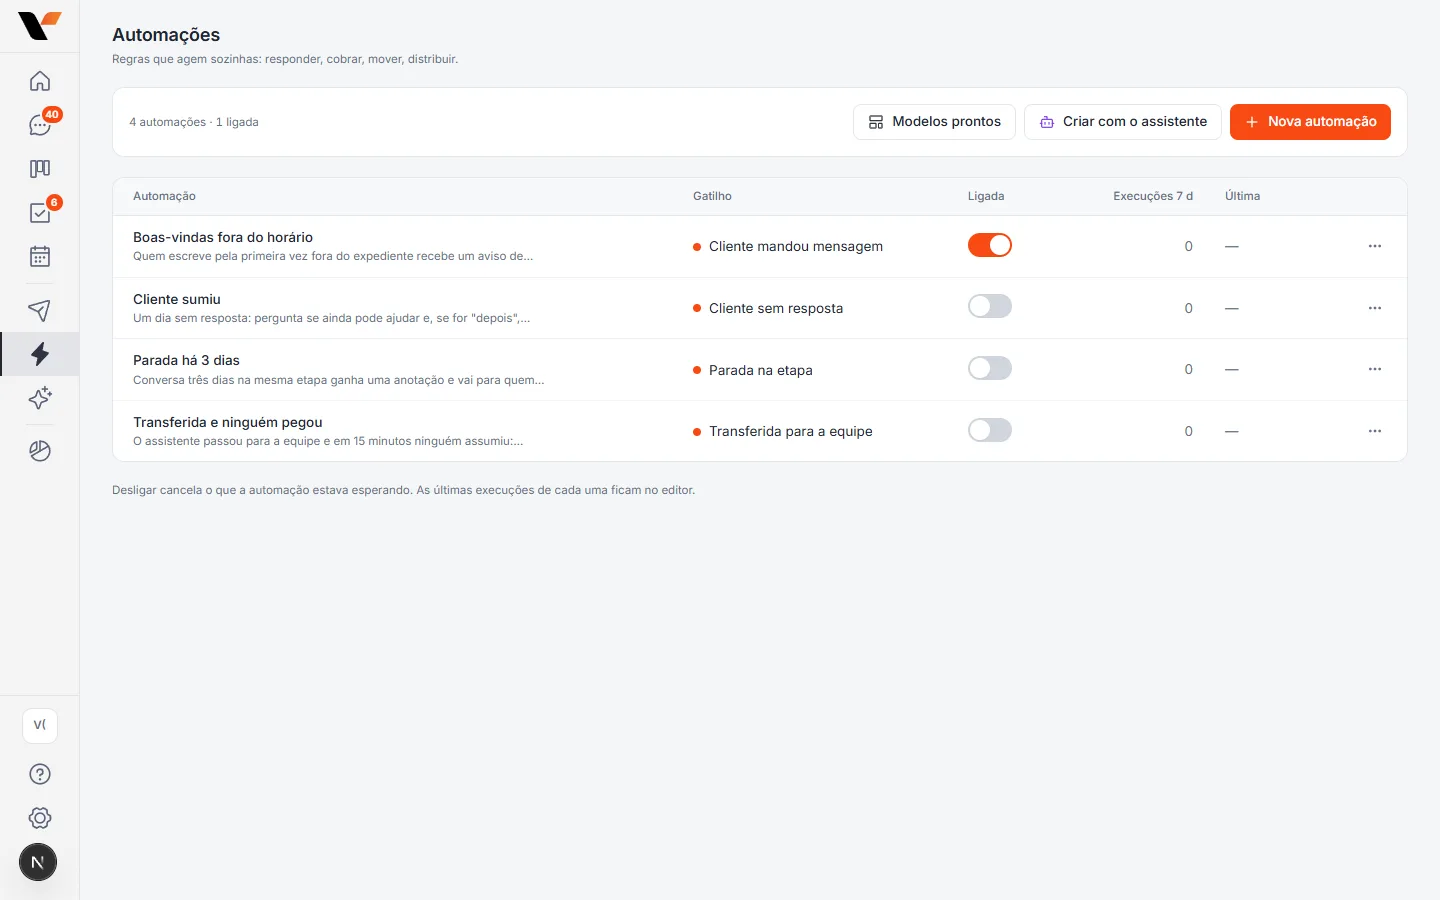This screenshot has height=900, width=1440.
Task: Open more options for Cliente sumiu row
Action: pyautogui.click(x=1375, y=308)
